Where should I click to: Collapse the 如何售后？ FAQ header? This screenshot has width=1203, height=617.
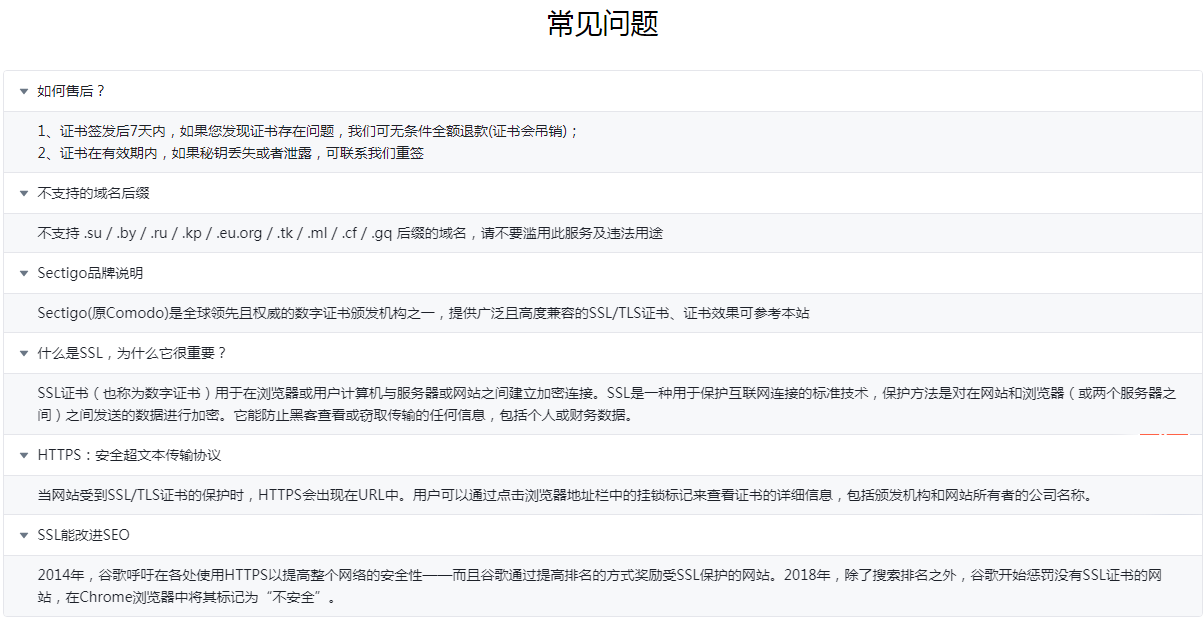pos(72,91)
